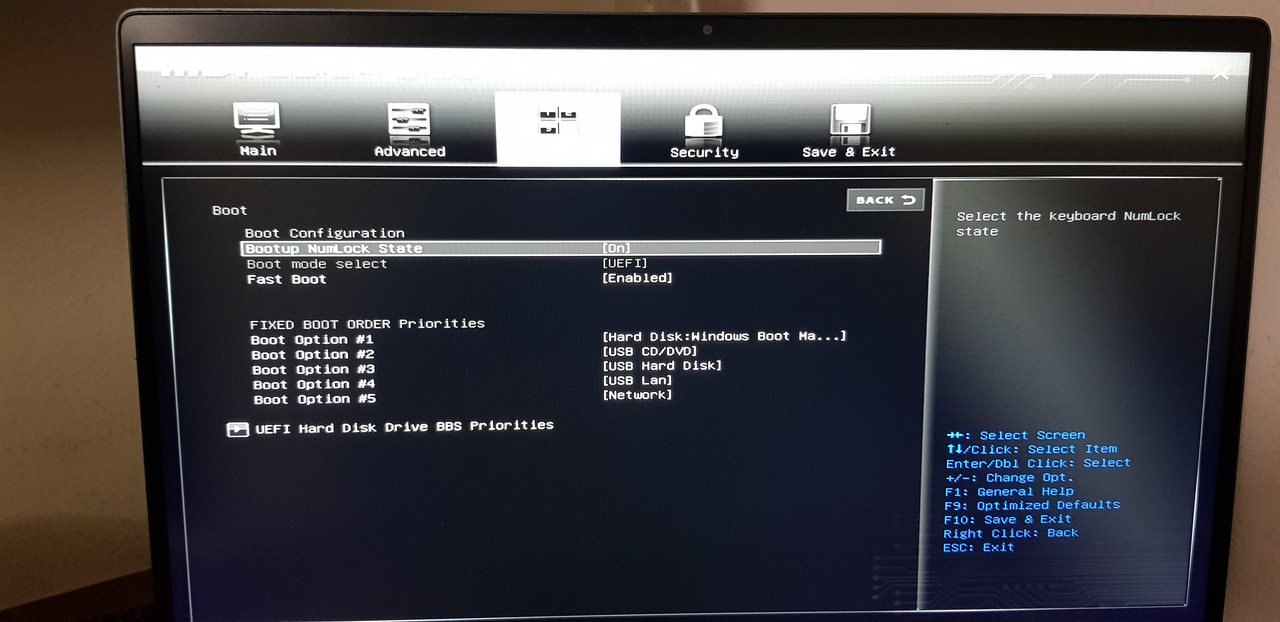Click the Right Click: Back hint
Screen dimensions: 1280x622
pos(1011,534)
